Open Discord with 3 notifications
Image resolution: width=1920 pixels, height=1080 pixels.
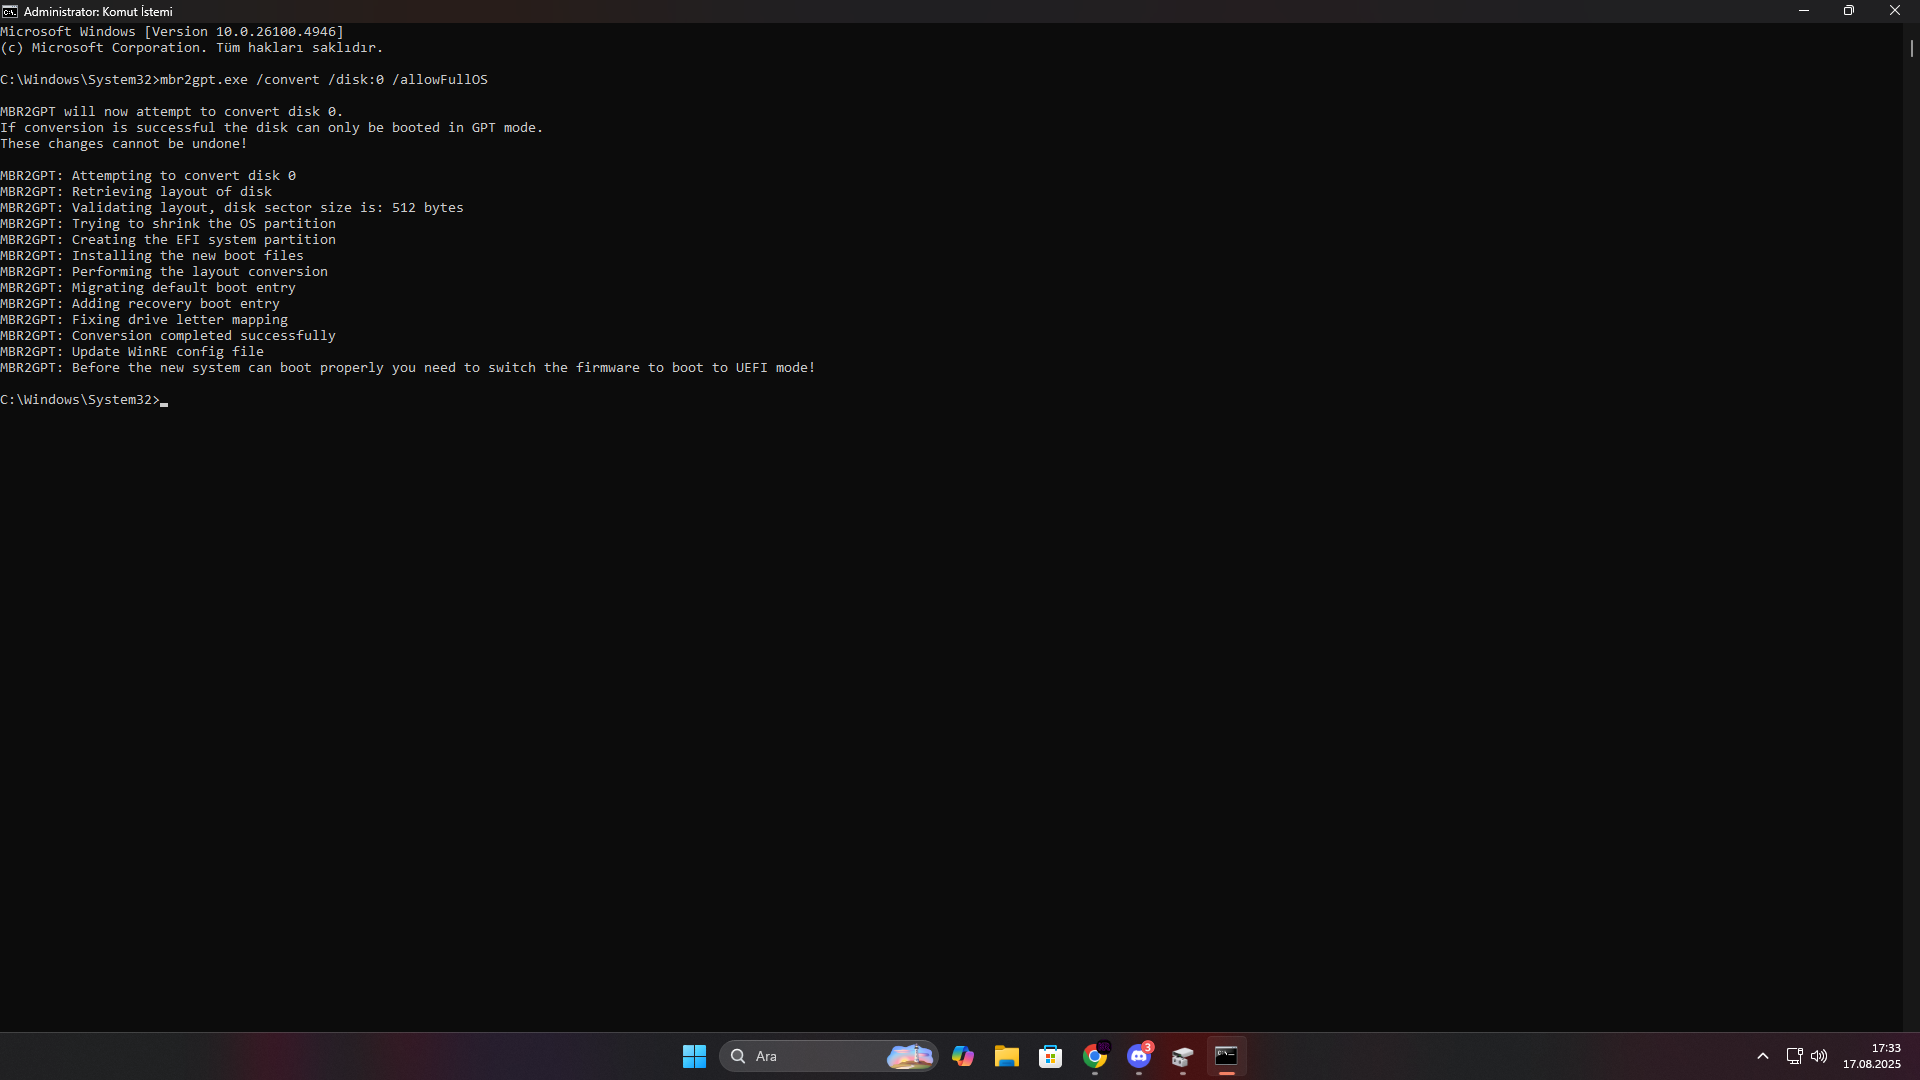[x=1139, y=1056]
